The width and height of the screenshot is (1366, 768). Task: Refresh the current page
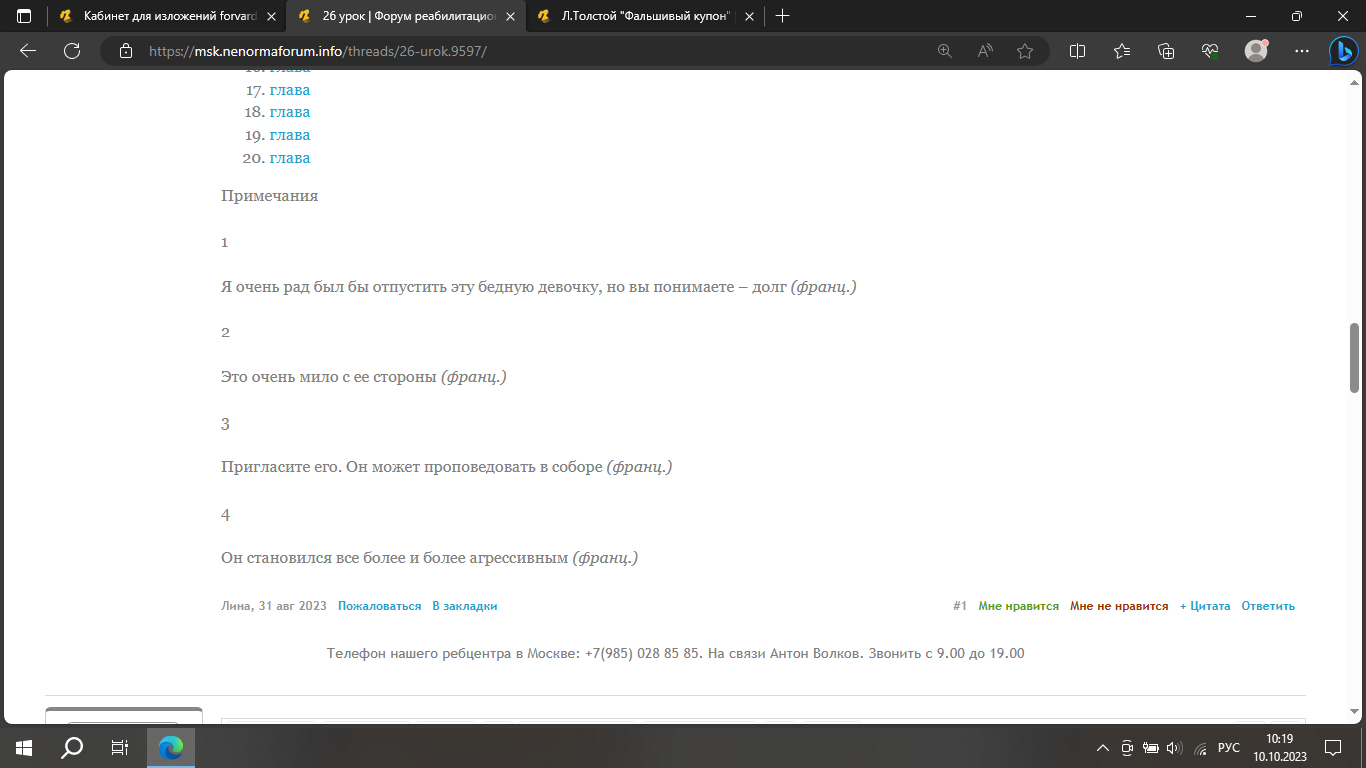click(x=72, y=51)
